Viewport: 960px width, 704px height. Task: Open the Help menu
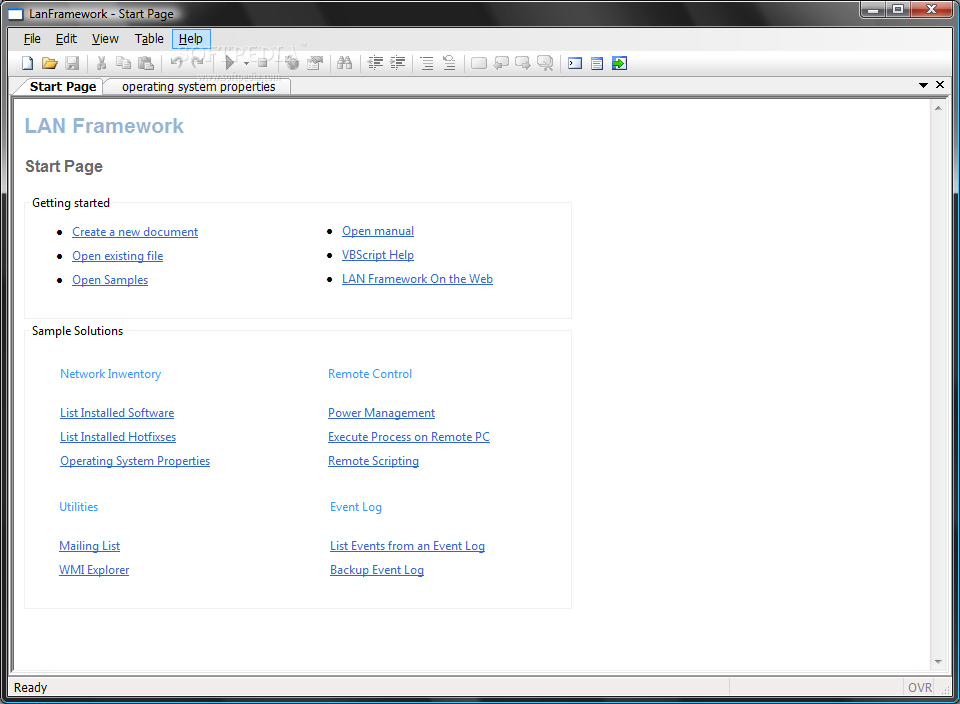191,39
